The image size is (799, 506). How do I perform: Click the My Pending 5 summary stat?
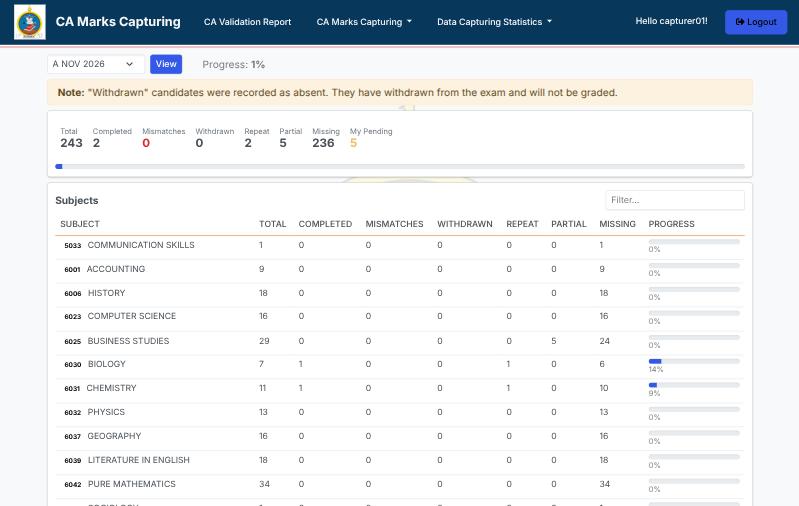(x=371, y=138)
